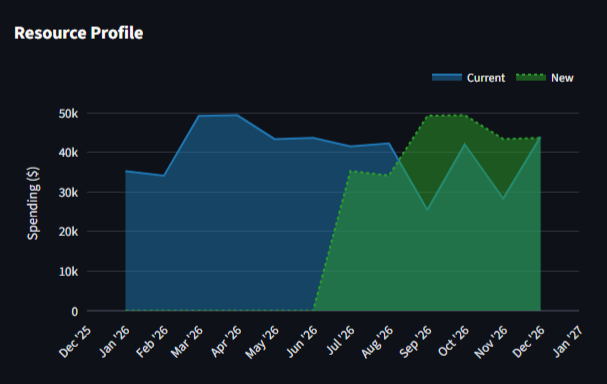Click the green dashed New legend swatch
The height and width of the screenshot is (384, 607).
[531, 77]
